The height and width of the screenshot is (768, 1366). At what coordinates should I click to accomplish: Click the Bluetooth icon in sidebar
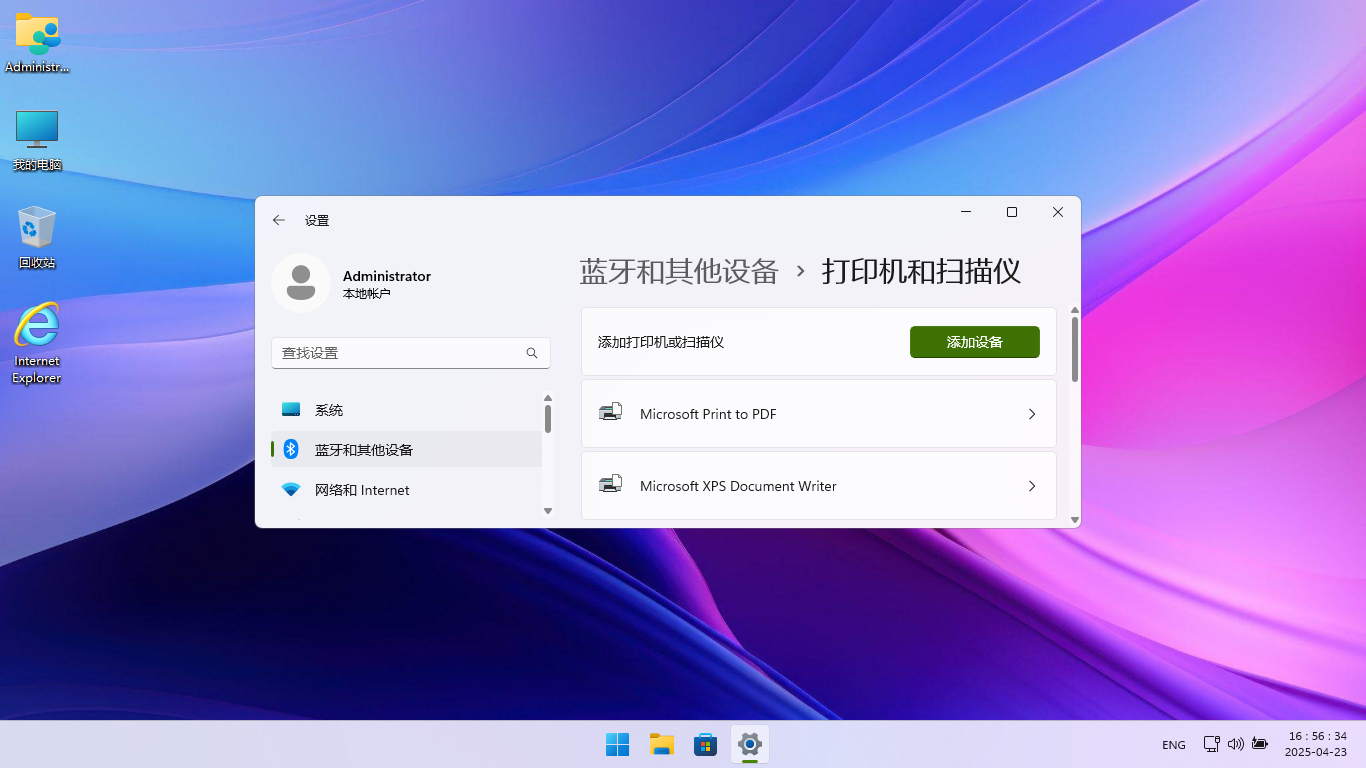pyautogui.click(x=291, y=449)
